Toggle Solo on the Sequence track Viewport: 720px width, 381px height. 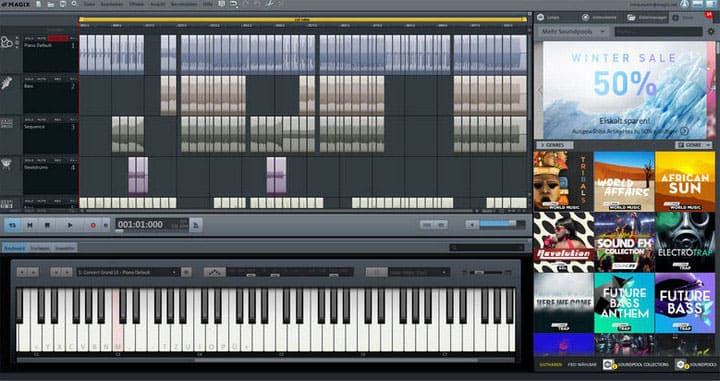[29, 119]
